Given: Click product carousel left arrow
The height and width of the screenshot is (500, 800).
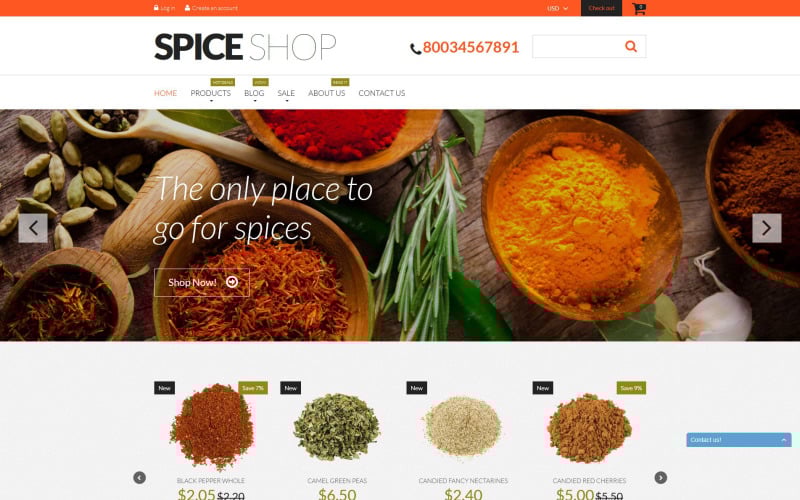Looking at the screenshot, I should coord(139,478).
